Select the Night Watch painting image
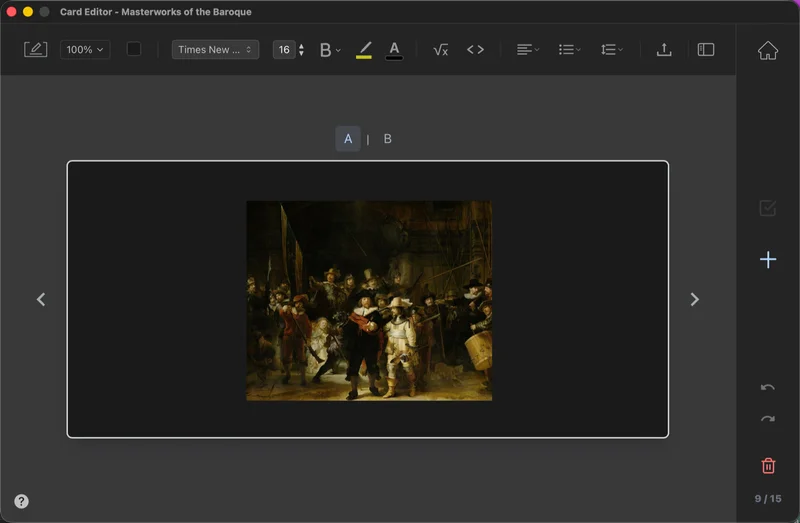The height and width of the screenshot is (523, 800). pyautogui.click(x=369, y=301)
